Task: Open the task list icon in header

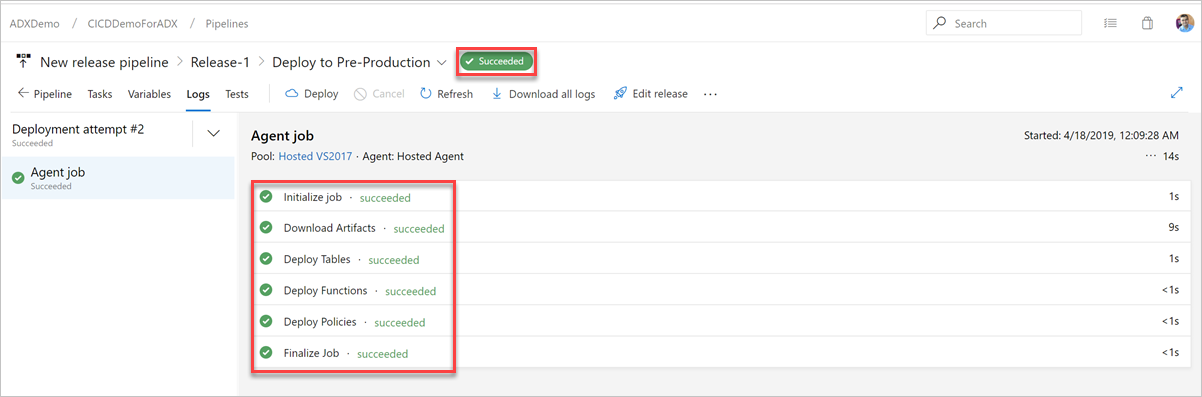Action: coord(1111,23)
